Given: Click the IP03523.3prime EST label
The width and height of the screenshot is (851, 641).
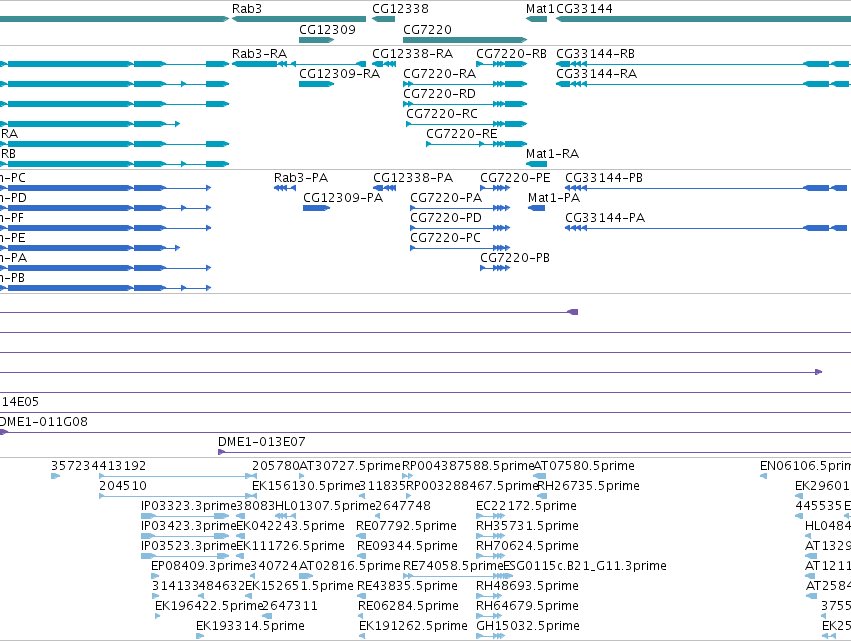Looking at the screenshot, I should point(188,545).
